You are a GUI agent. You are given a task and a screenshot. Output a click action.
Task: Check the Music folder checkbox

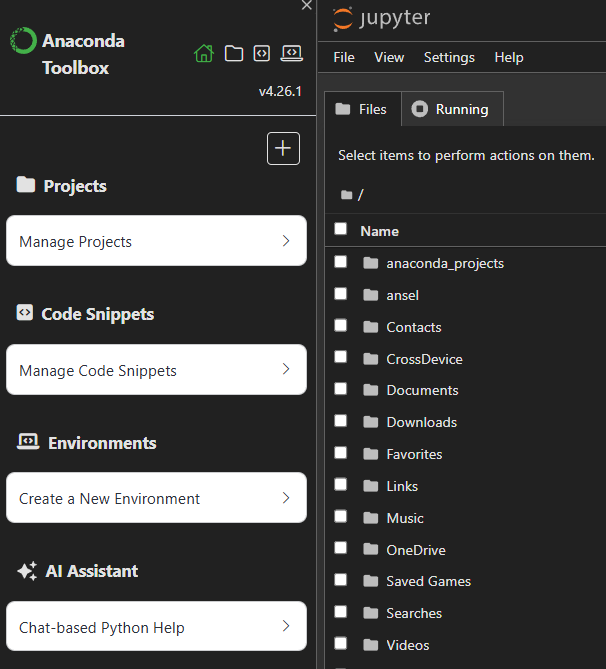[x=341, y=516]
